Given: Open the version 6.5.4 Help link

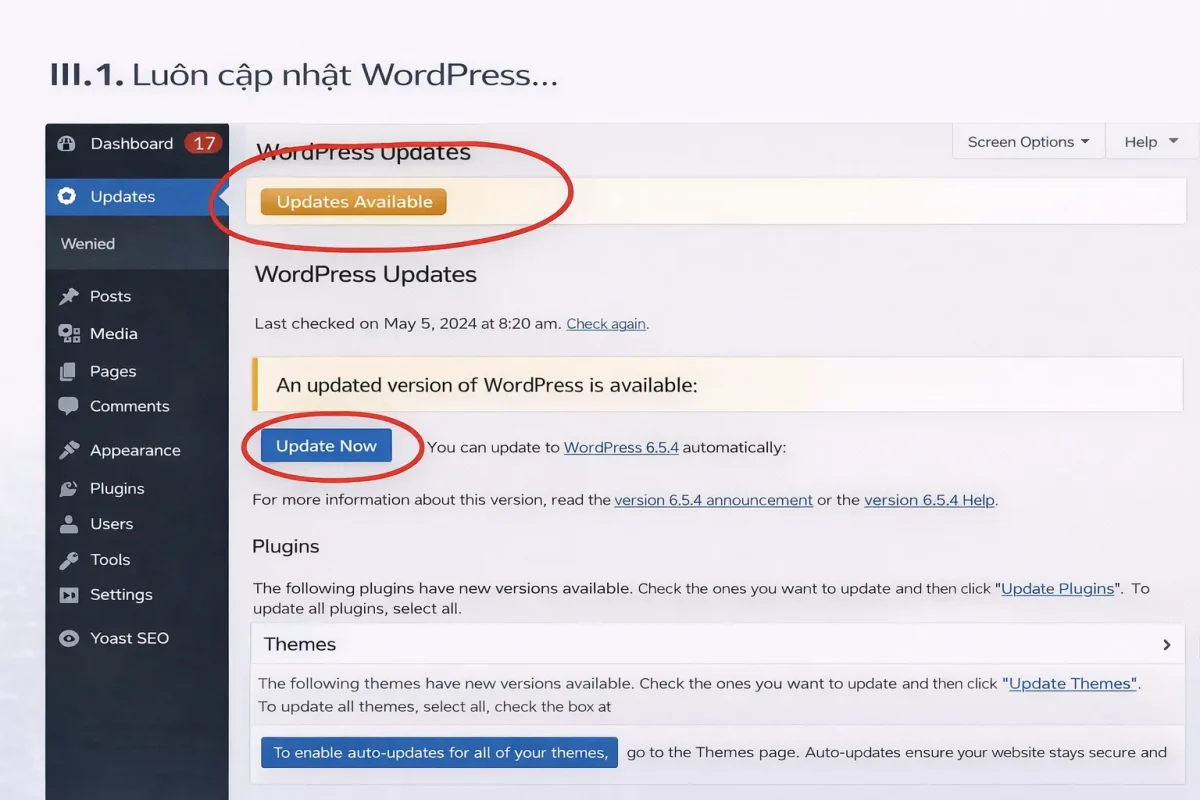Looking at the screenshot, I should [929, 500].
